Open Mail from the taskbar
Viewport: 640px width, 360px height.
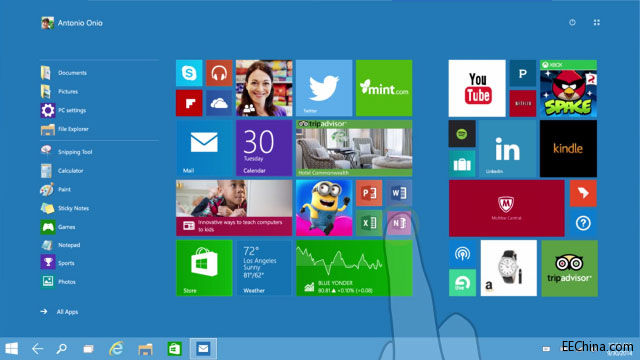point(203,349)
